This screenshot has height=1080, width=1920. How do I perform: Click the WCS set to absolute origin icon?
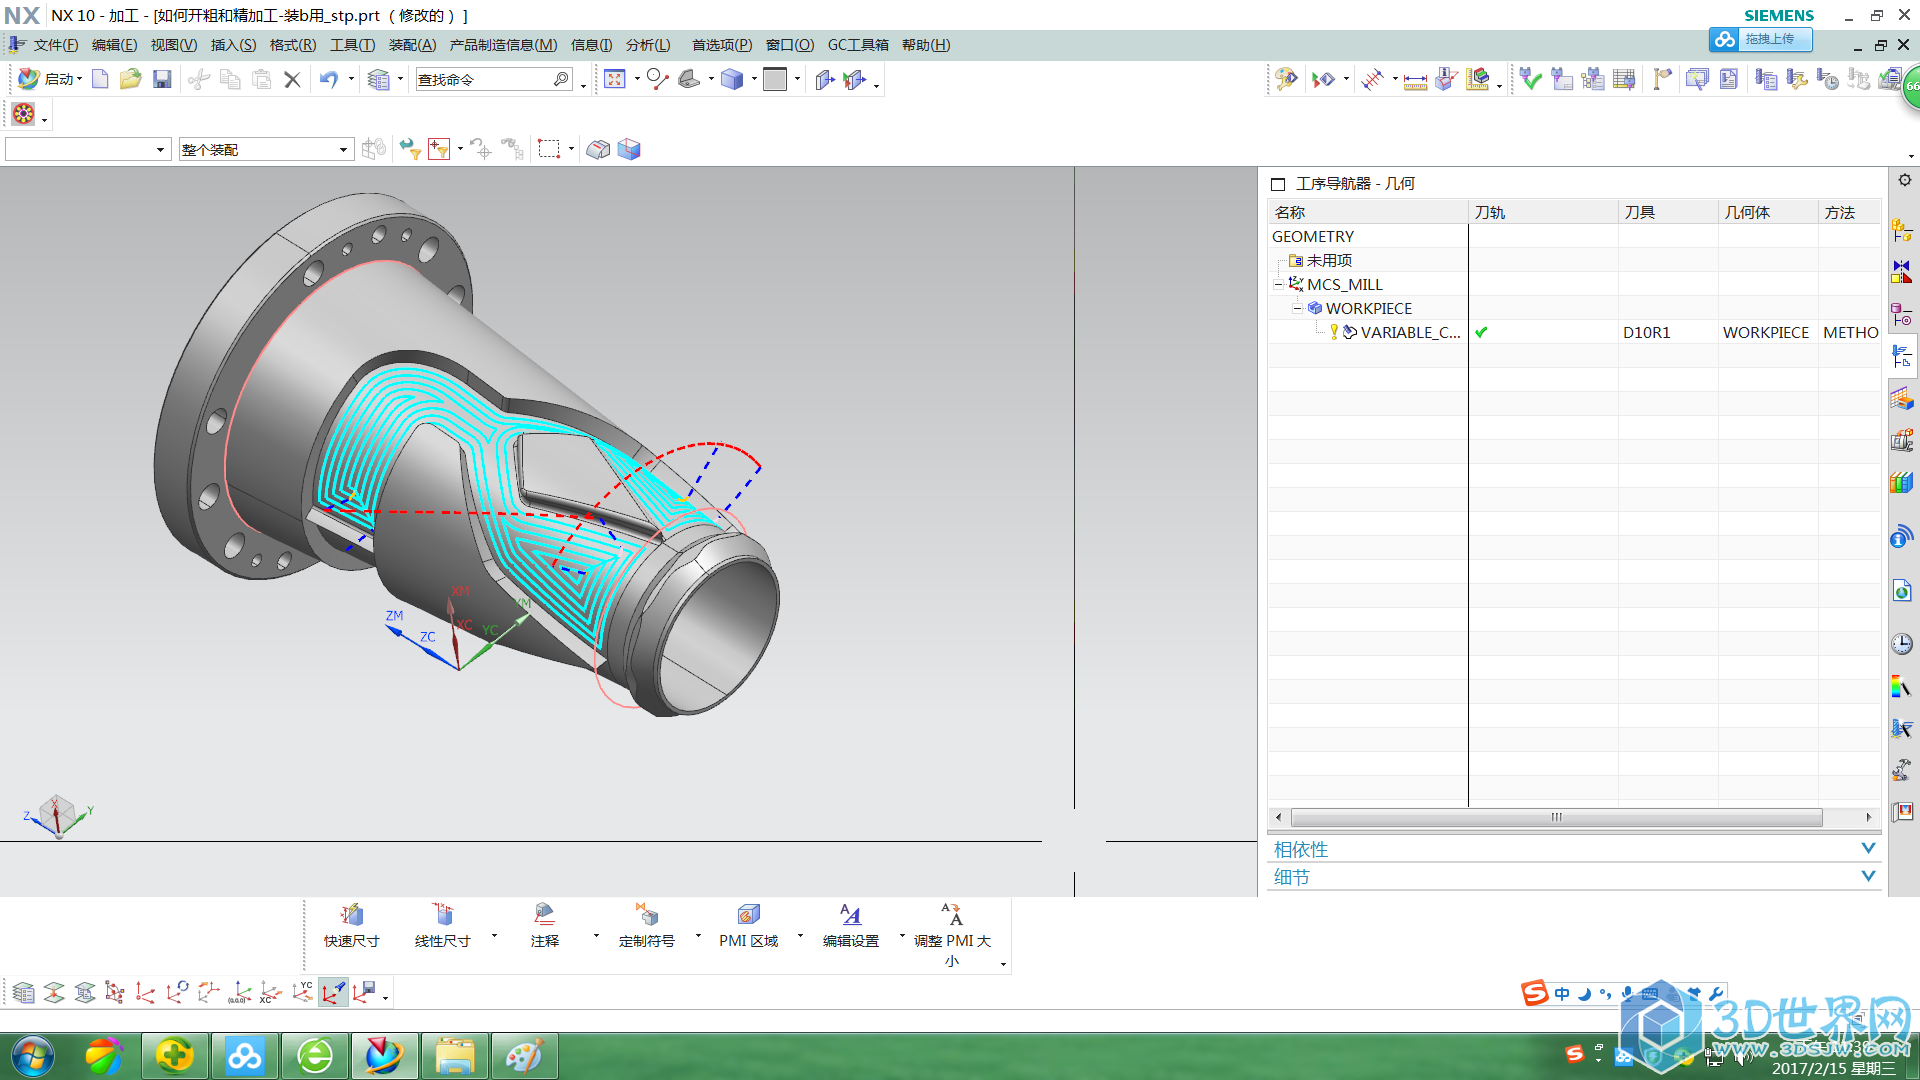(x=239, y=992)
